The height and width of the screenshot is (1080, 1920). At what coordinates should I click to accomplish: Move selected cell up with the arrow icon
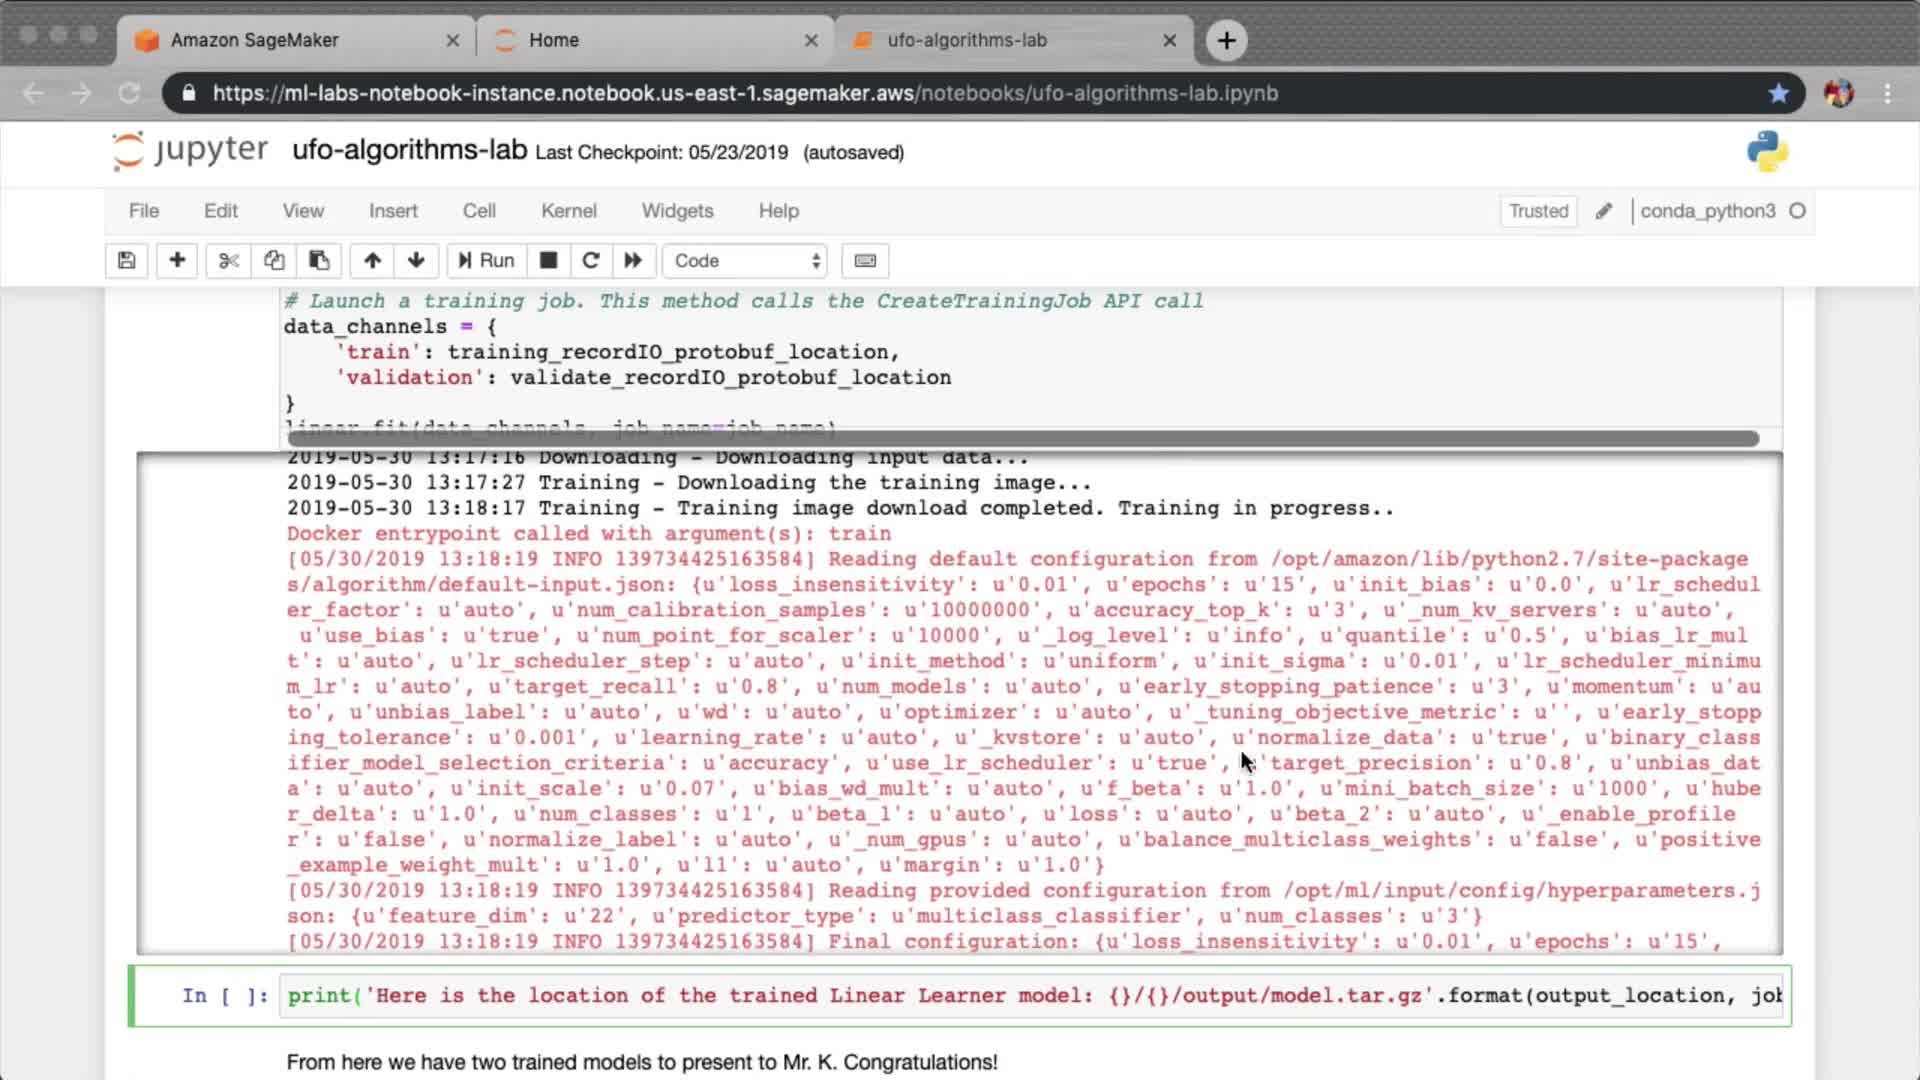click(372, 261)
